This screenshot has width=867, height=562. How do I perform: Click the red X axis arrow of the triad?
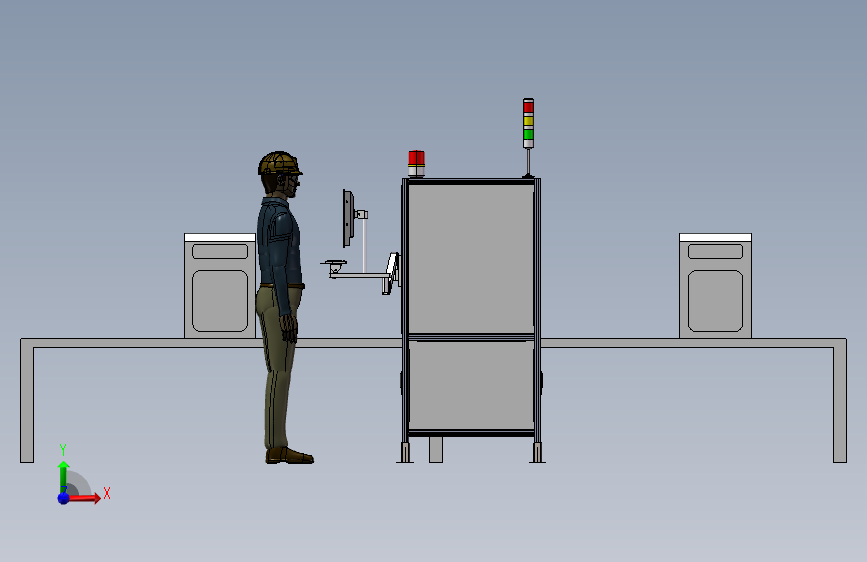pos(83,498)
